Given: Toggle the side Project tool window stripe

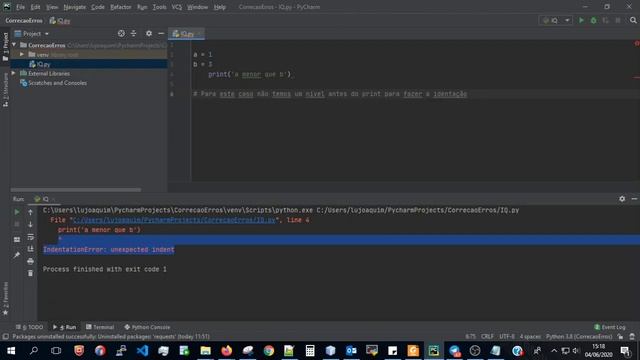Looking at the screenshot, I should 5,47.
